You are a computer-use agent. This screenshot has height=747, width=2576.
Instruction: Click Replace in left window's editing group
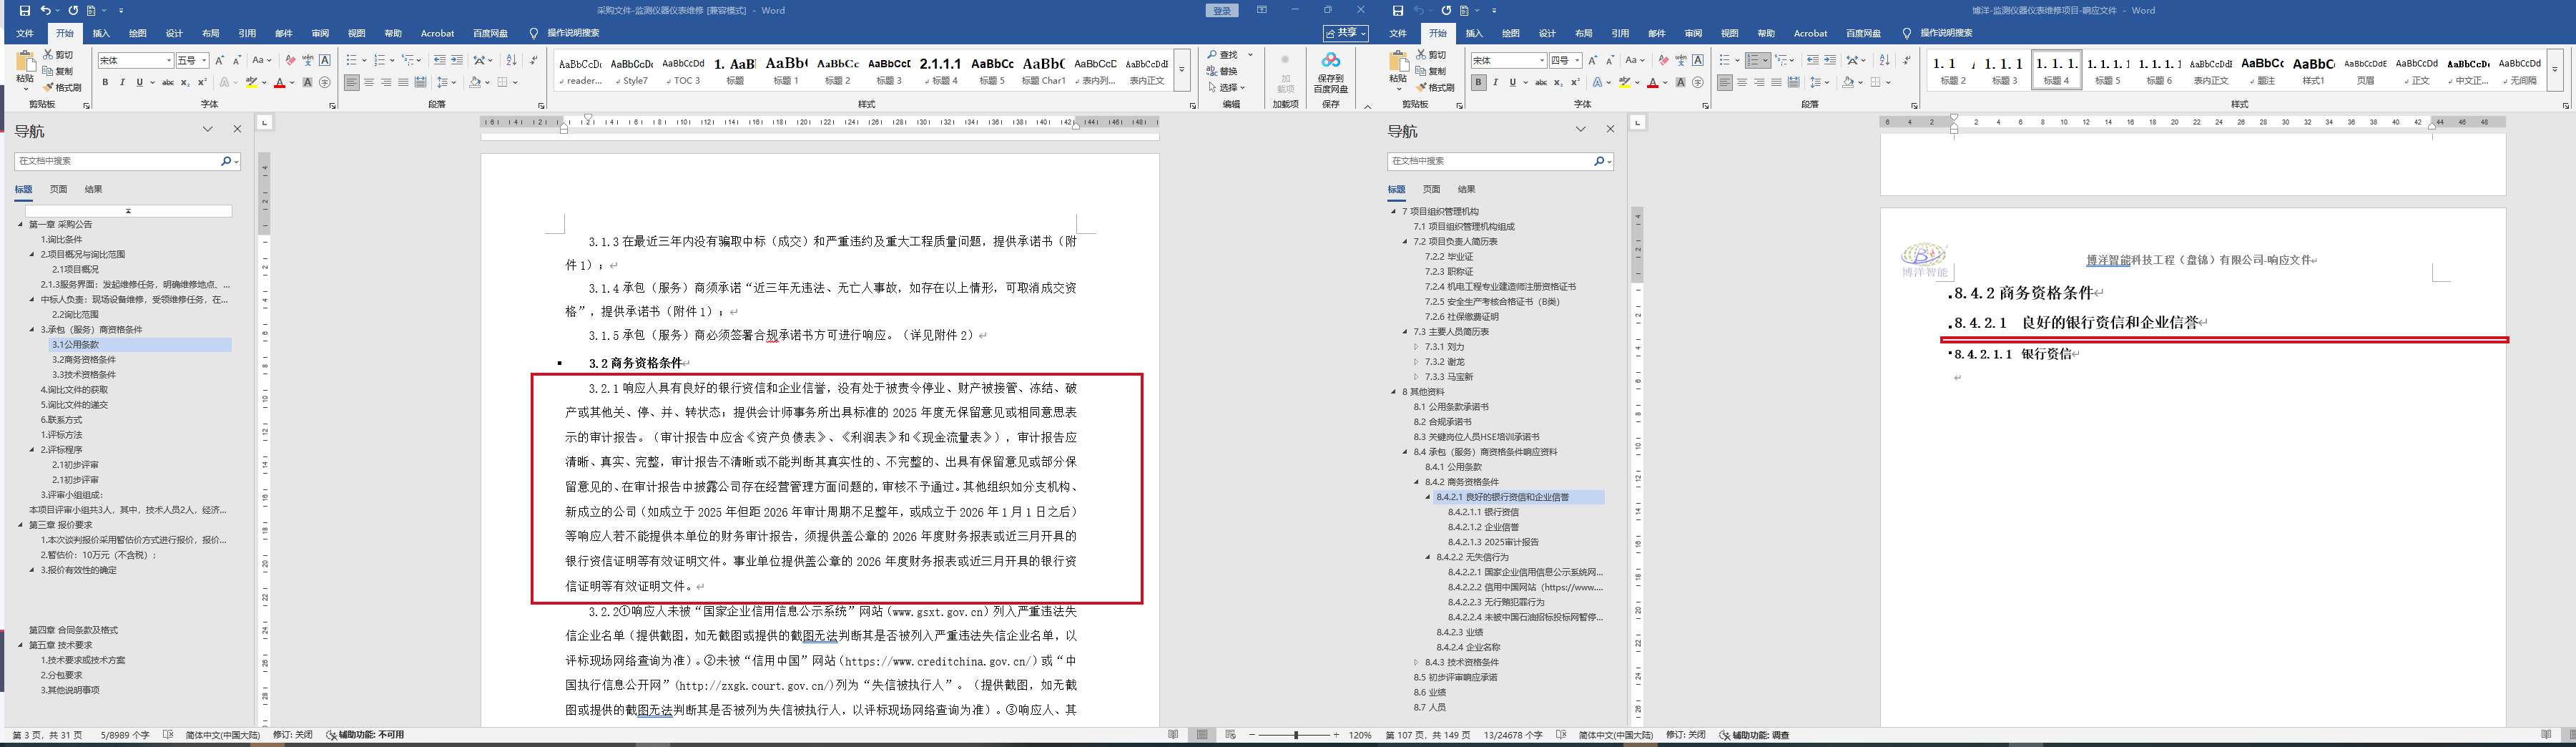1223,71
